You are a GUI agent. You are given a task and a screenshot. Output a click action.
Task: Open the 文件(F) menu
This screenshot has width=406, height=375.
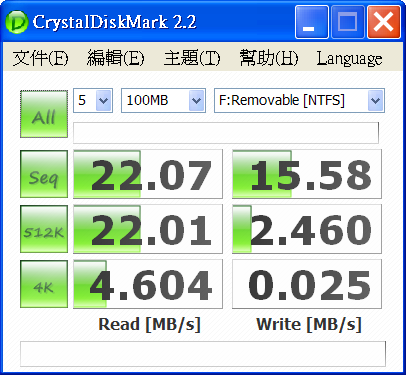40,58
